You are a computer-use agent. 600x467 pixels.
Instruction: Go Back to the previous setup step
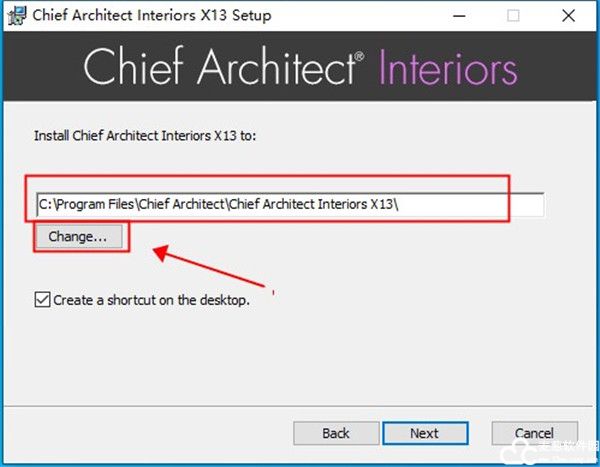pyautogui.click(x=336, y=433)
